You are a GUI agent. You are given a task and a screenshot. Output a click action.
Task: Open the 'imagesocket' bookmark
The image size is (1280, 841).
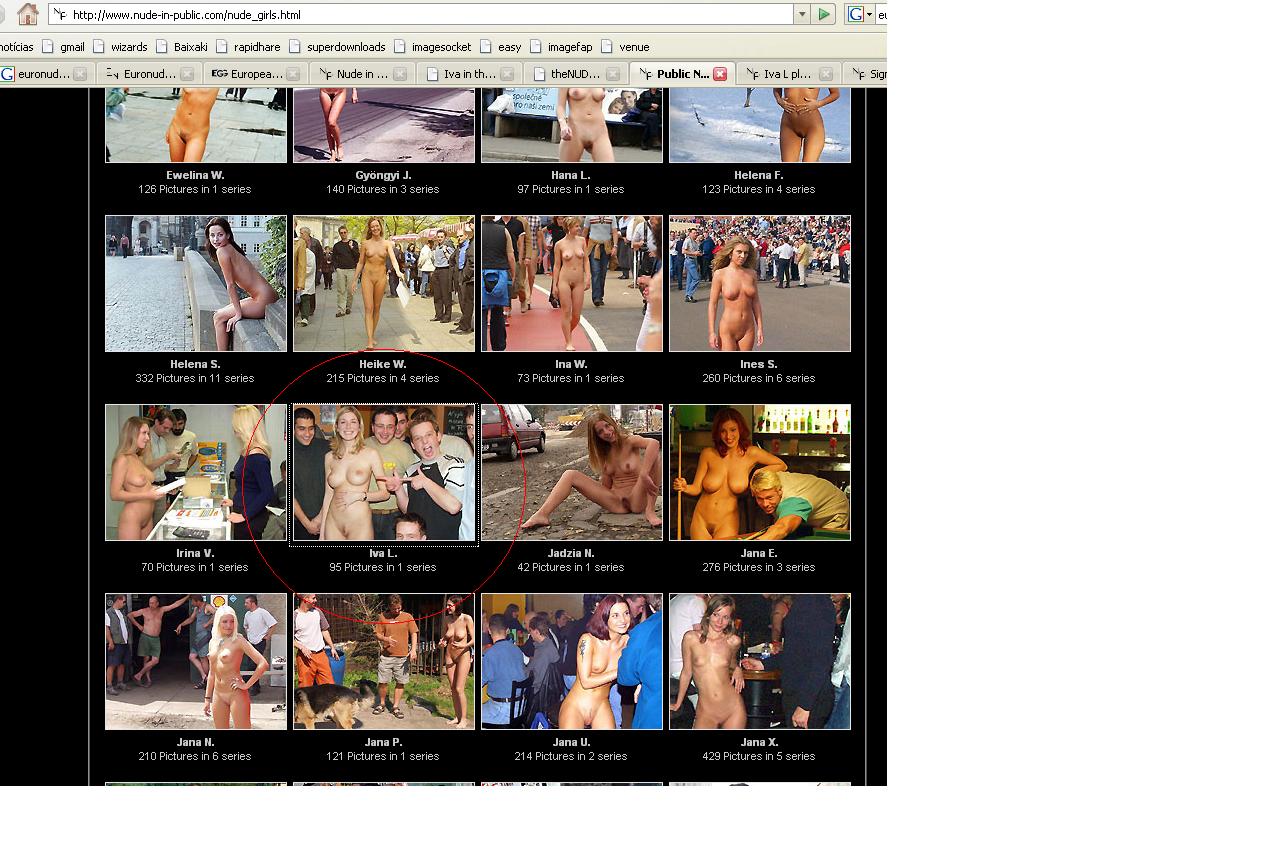440,47
